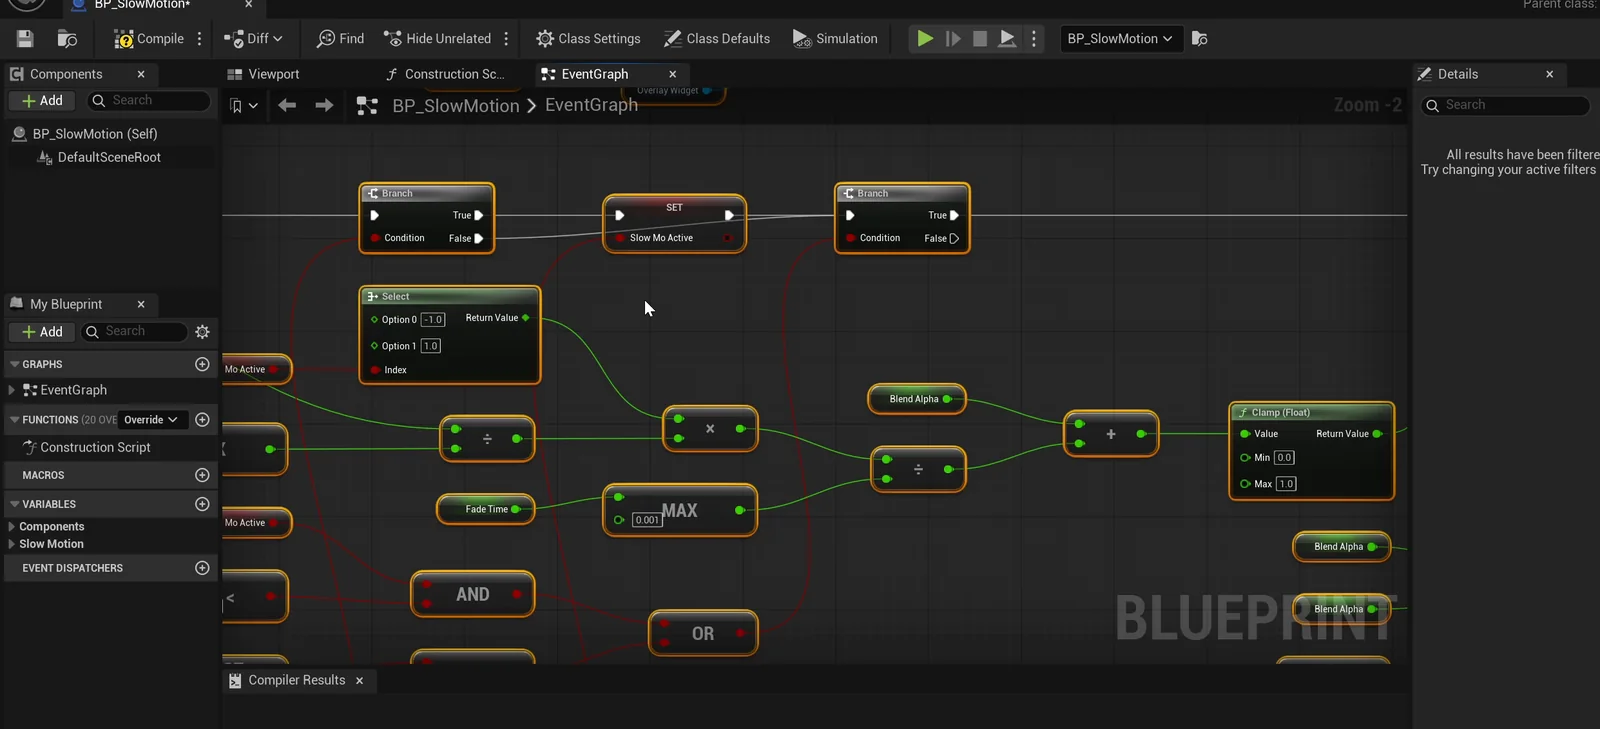Add new graph with plus icon

202,364
